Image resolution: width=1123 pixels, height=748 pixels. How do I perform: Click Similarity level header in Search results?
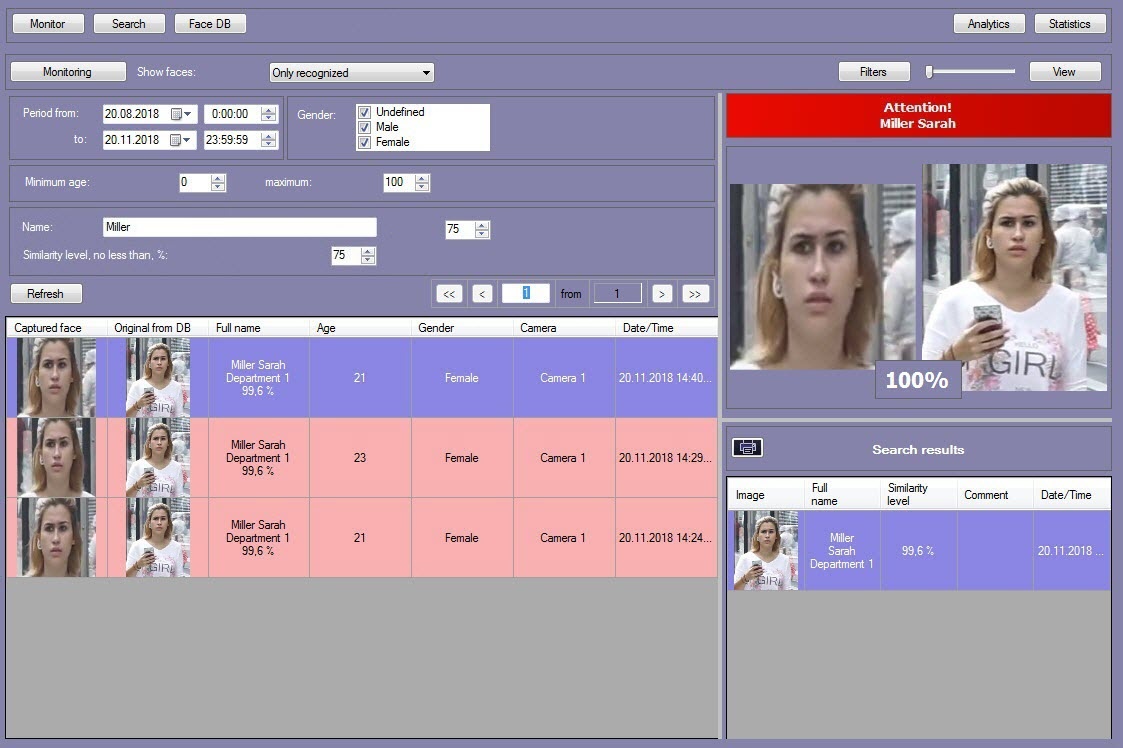[x=919, y=494]
